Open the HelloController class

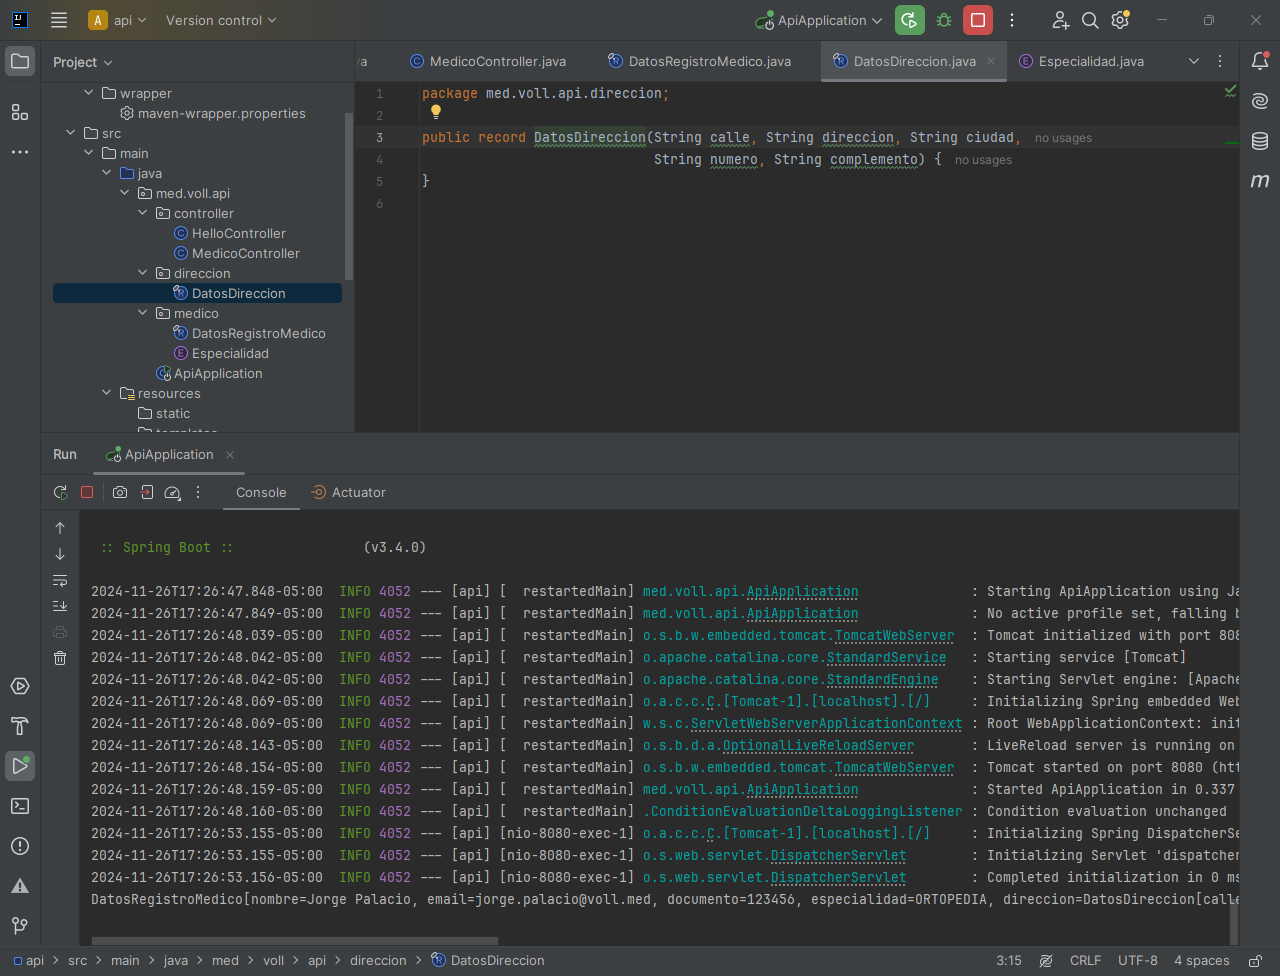(229, 233)
